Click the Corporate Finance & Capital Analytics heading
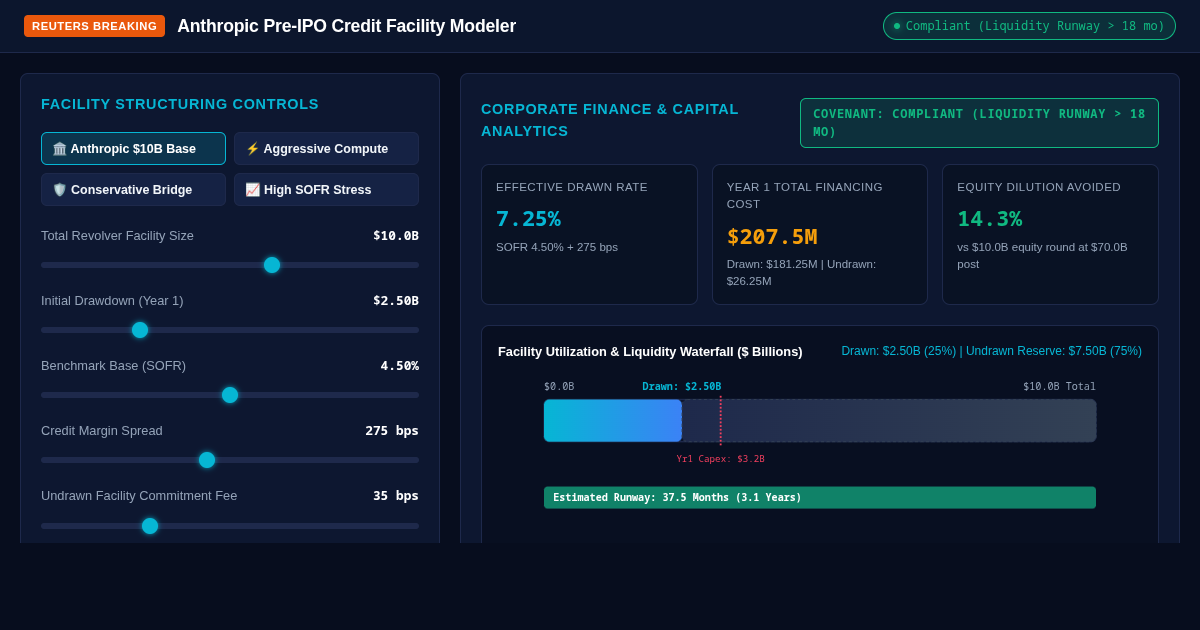Image resolution: width=1200 pixels, height=630 pixels. tap(610, 120)
